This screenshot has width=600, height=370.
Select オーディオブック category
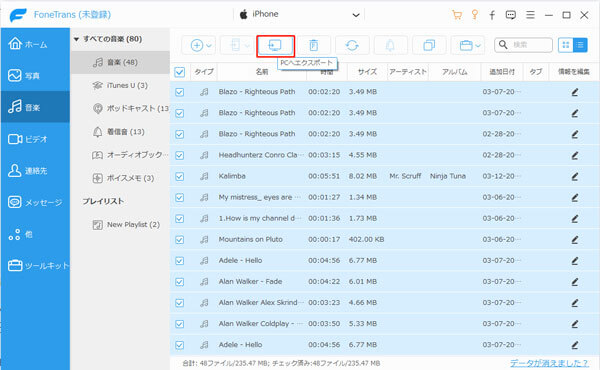pyautogui.click(x=120, y=155)
